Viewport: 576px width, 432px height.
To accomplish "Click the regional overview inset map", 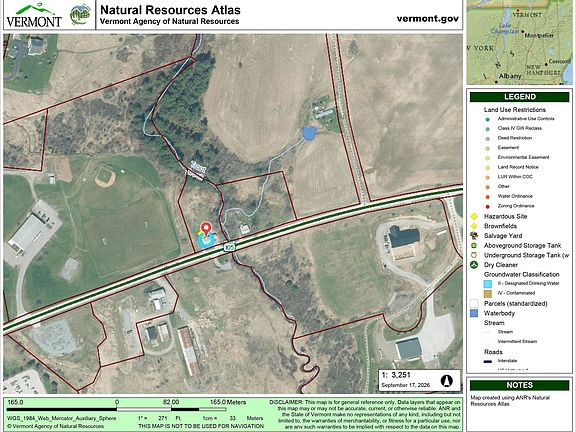I will (519, 42).
